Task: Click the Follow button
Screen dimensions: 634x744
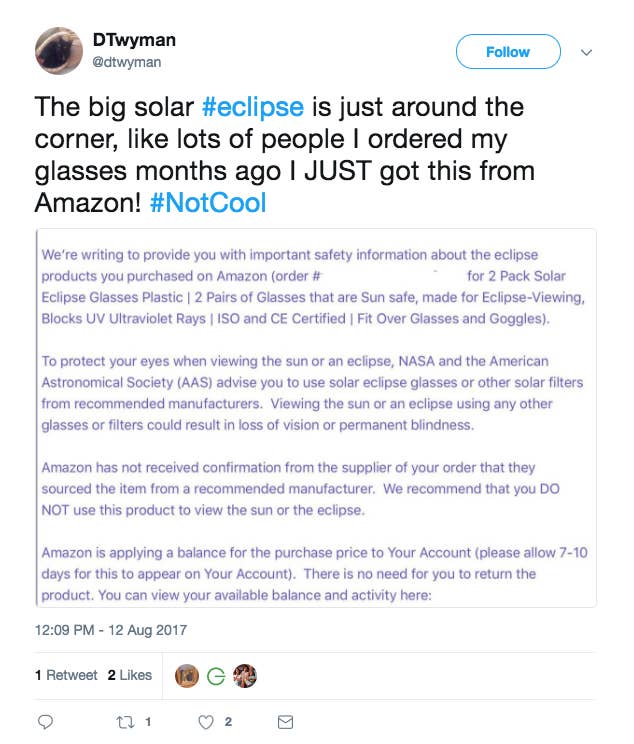Action: pyautogui.click(x=508, y=51)
